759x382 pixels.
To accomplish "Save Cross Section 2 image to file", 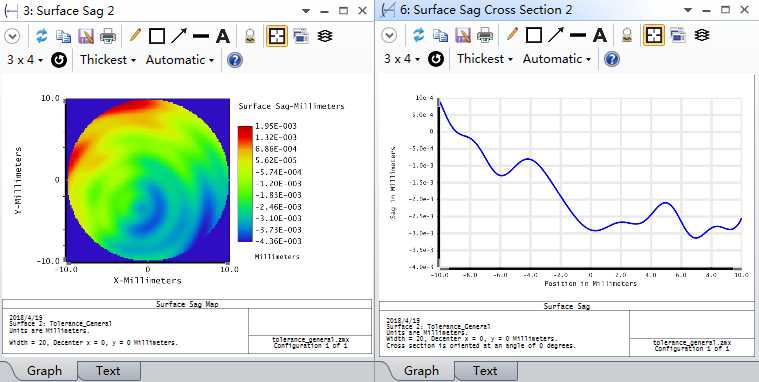I will [x=462, y=35].
